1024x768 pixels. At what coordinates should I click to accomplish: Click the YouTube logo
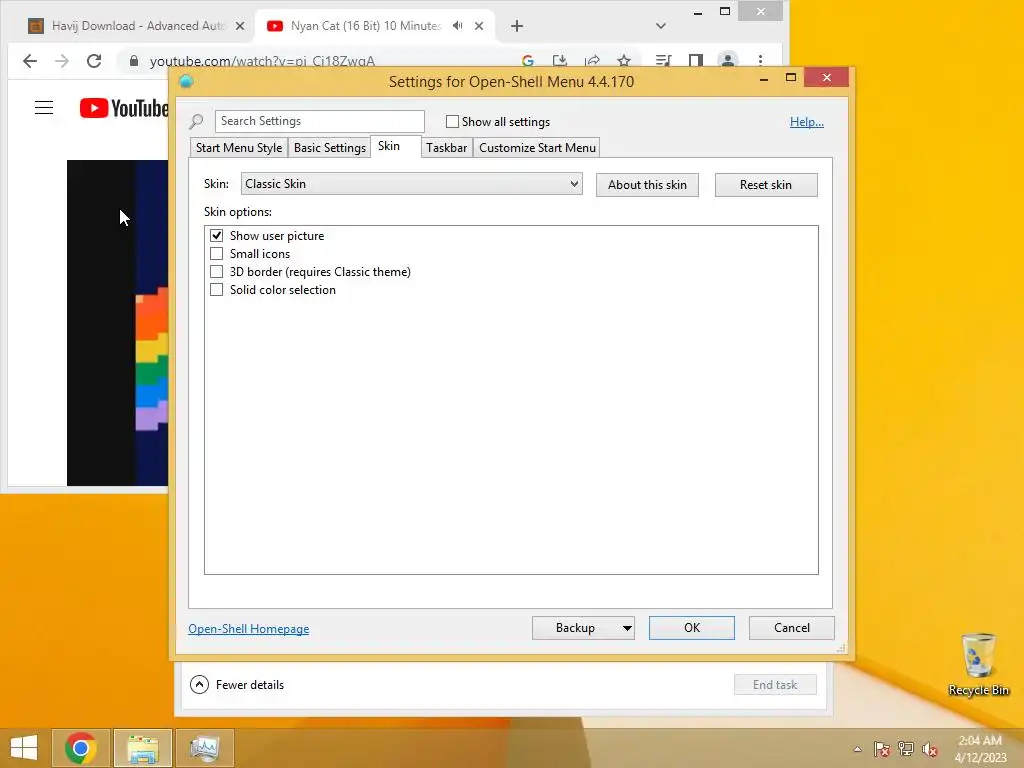click(124, 108)
